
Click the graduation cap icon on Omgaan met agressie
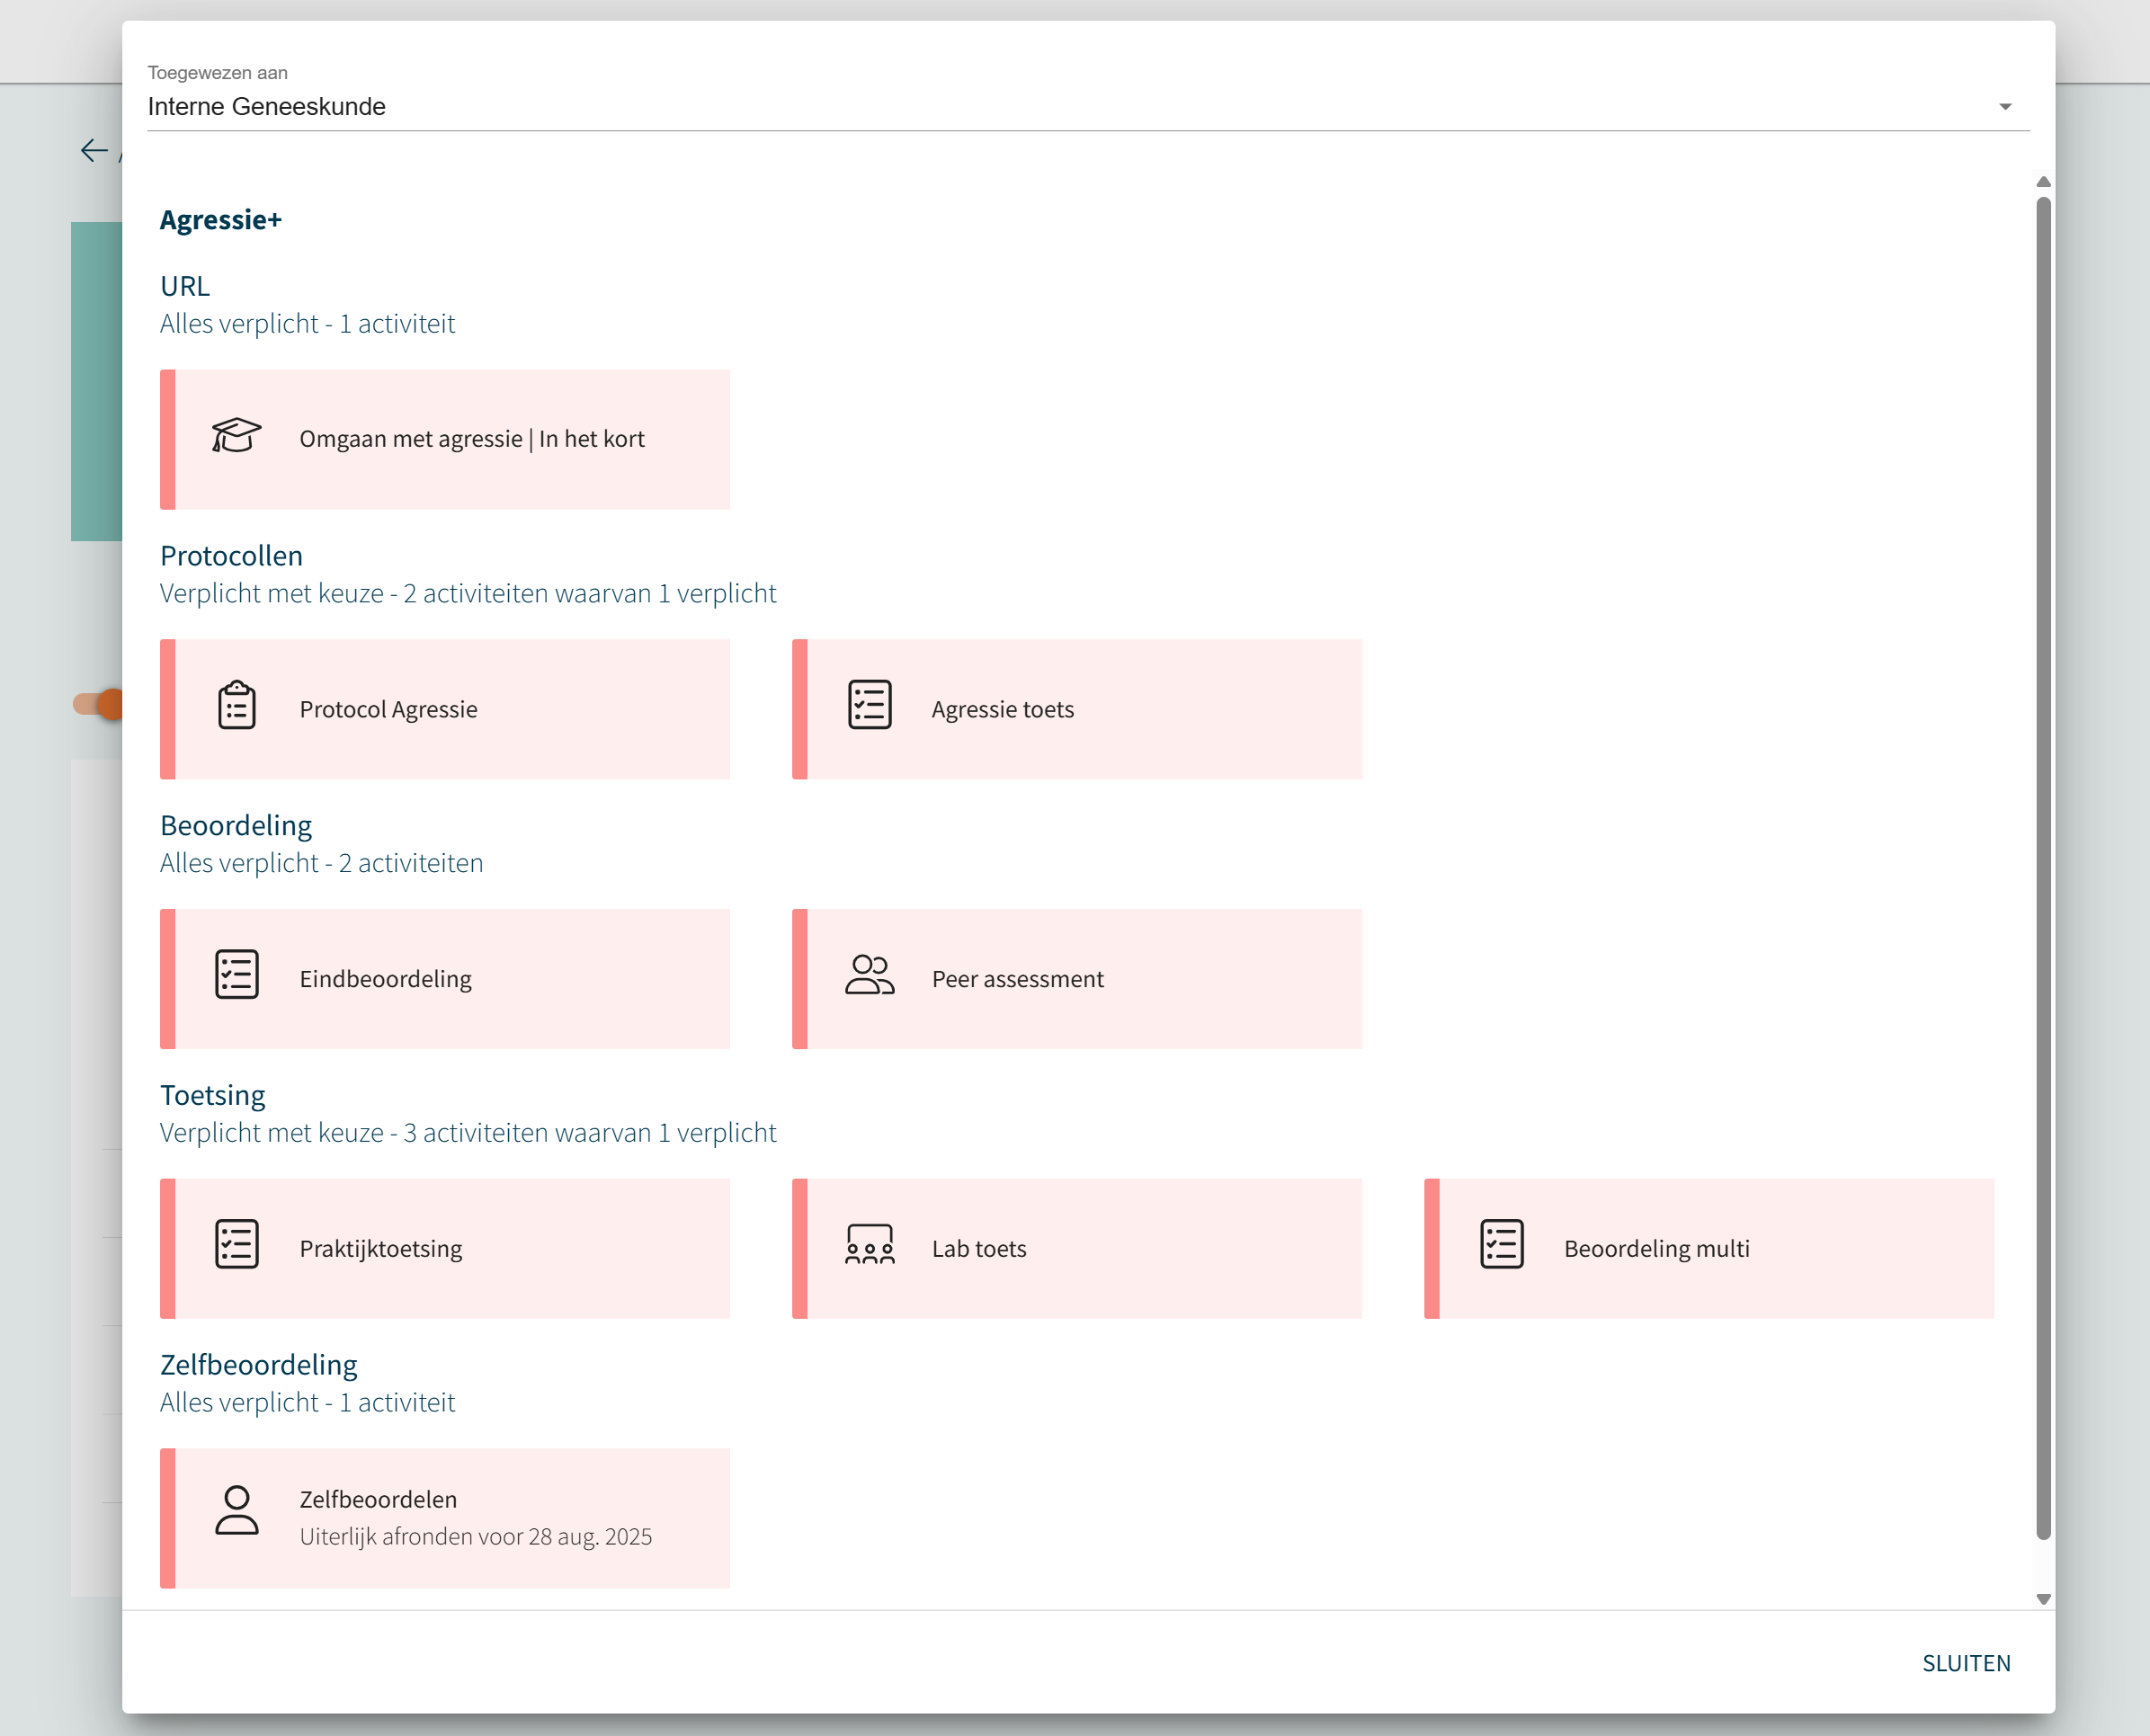(x=236, y=436)
